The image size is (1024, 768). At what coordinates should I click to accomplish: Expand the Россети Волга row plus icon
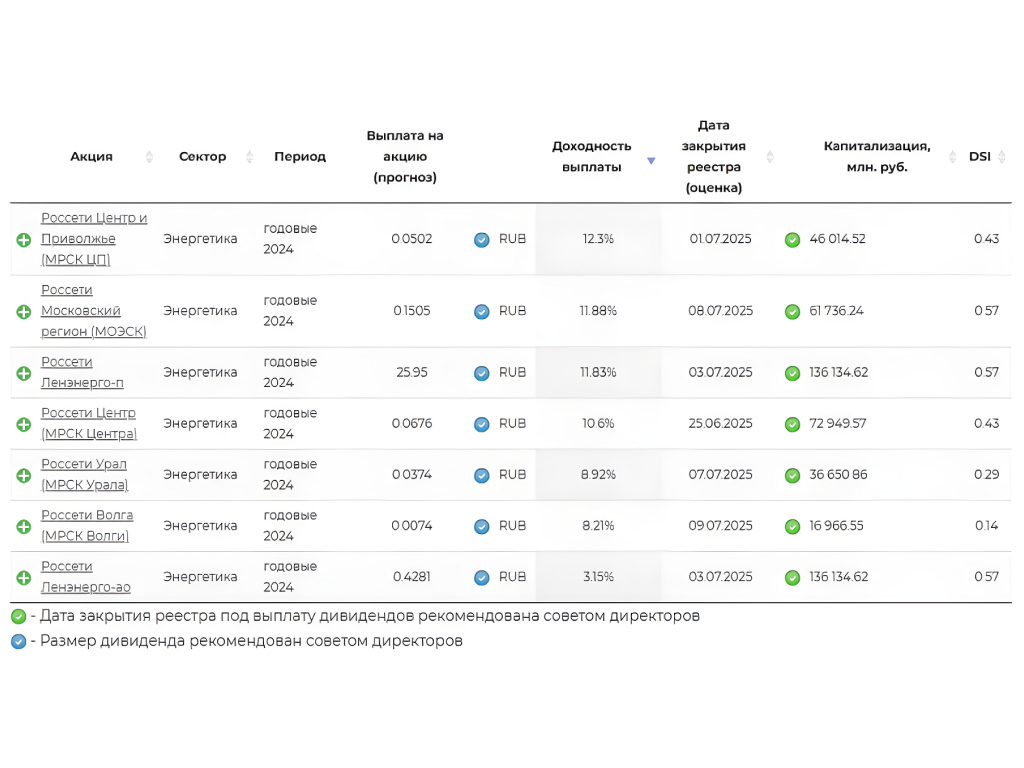click(x=23, y=527)
